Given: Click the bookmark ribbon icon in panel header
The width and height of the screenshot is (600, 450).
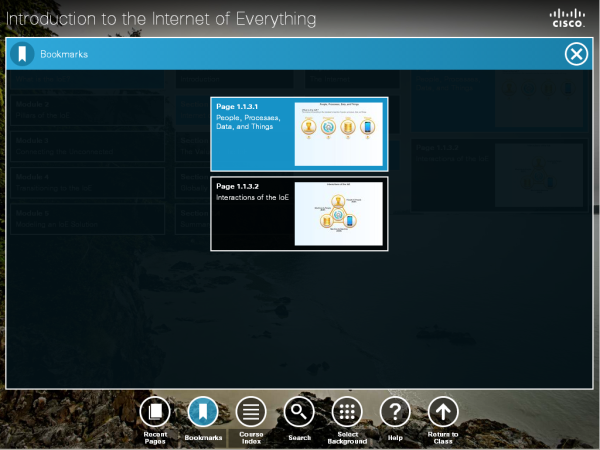Looking at the screenshot, I should click(x=22, y=54).
